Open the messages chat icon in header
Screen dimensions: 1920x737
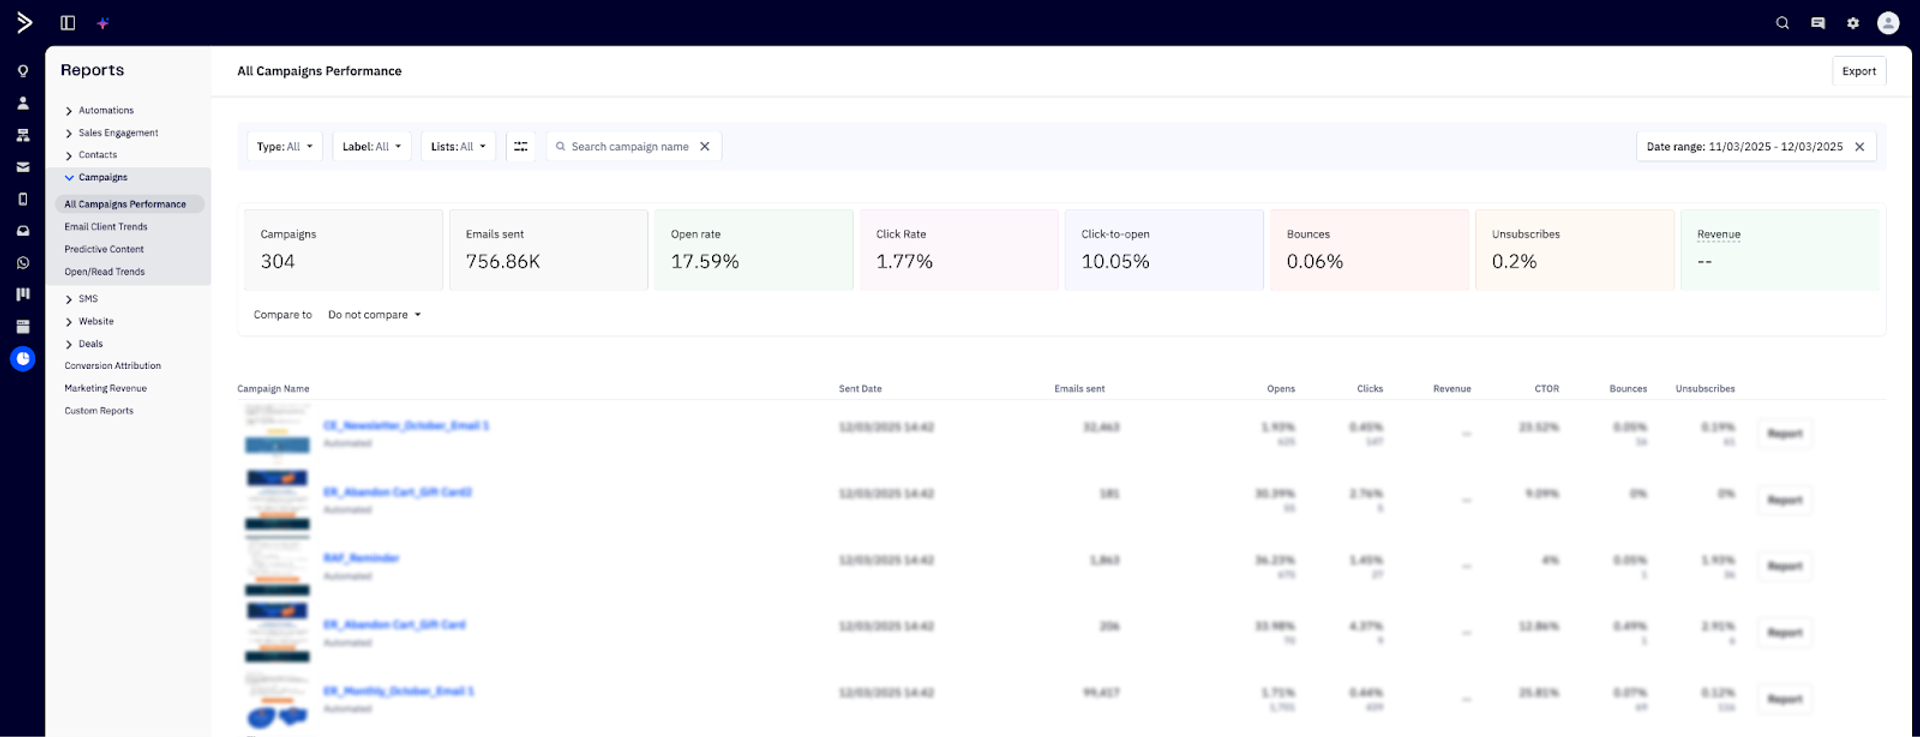(1817, 23)
